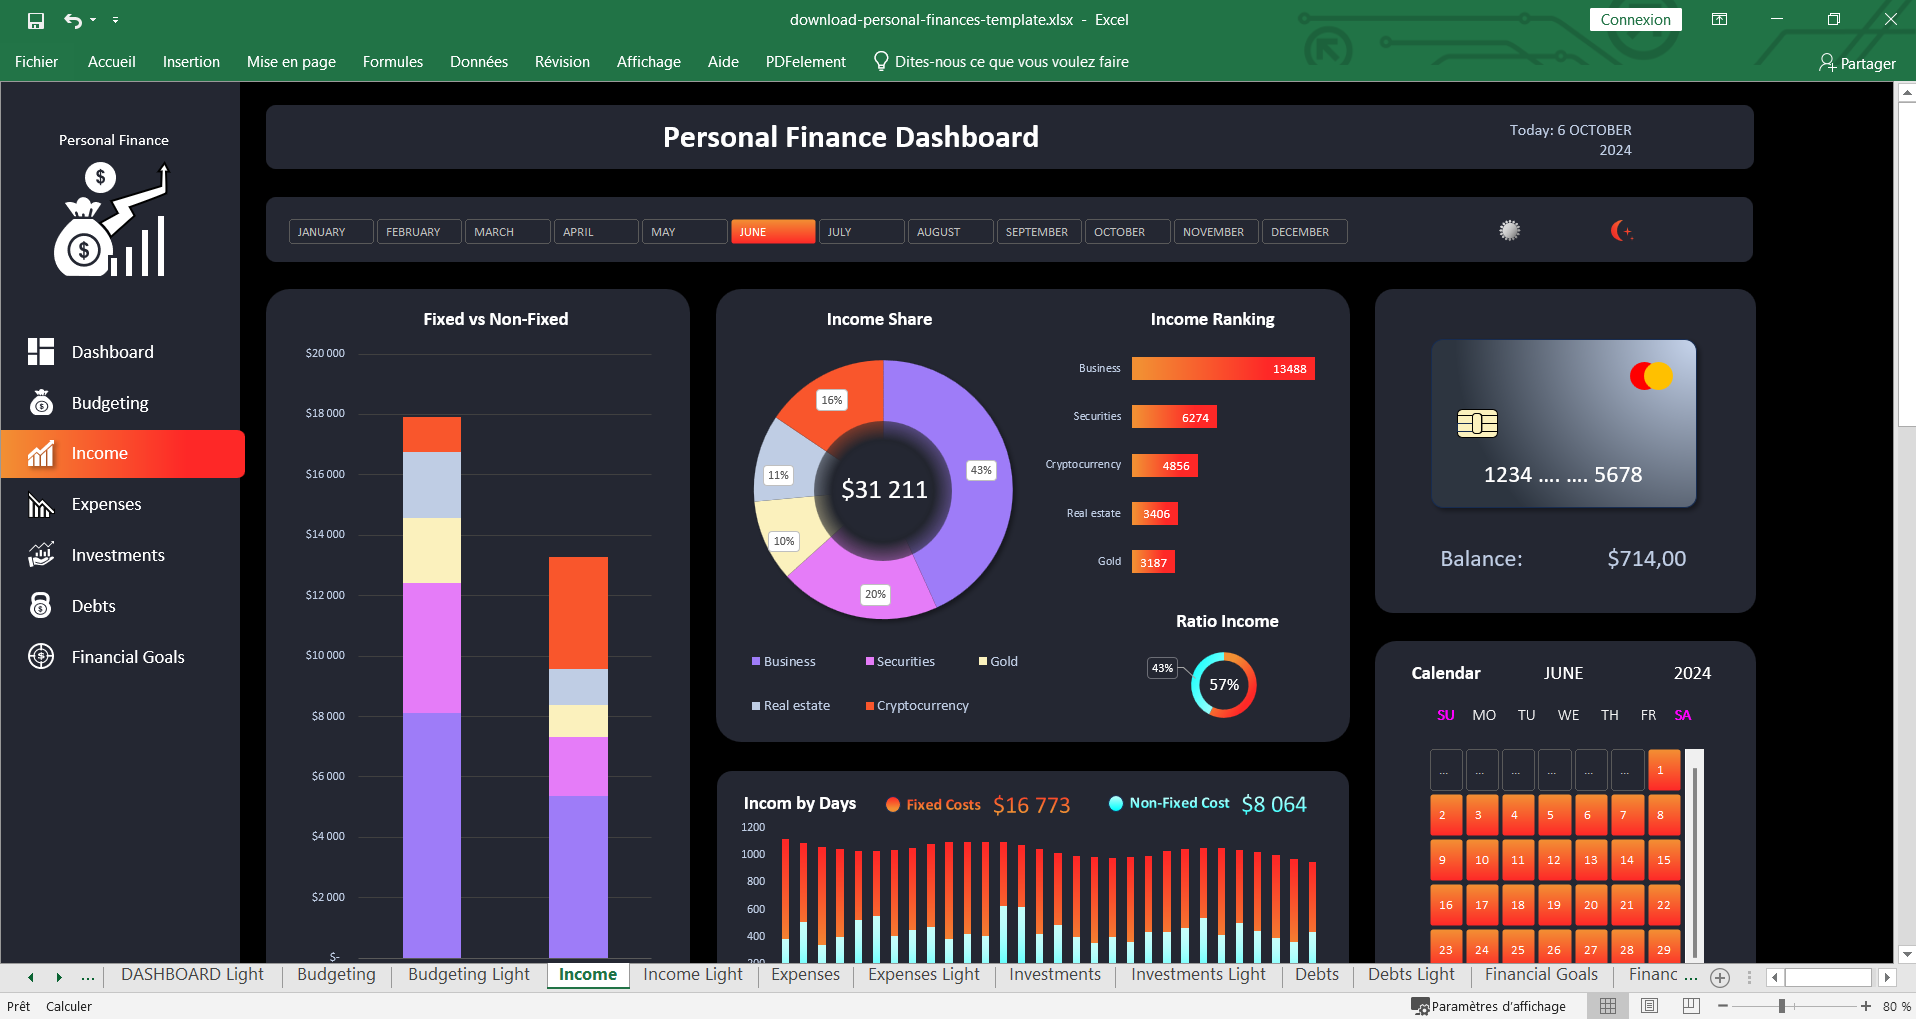Screen dimensions: 1916x1019
Task: Click calendar day 1
Action: (1664, 770)
